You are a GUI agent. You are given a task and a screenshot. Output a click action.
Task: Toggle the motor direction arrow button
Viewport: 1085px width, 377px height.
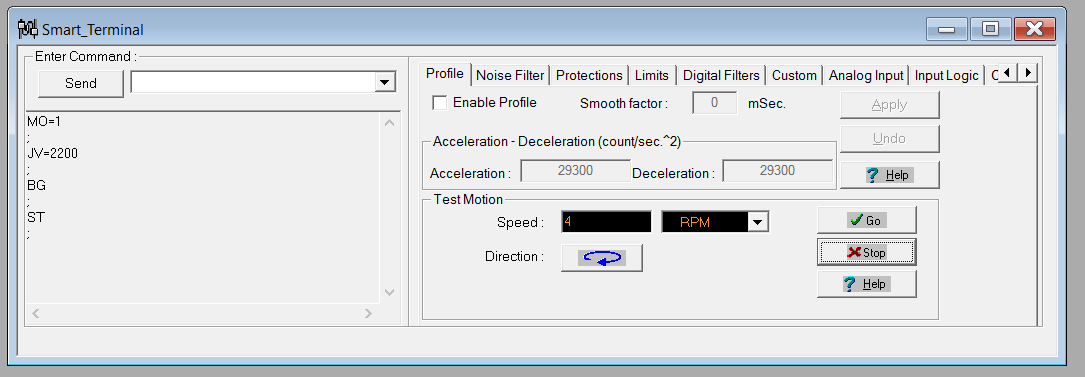pos(601,257)
